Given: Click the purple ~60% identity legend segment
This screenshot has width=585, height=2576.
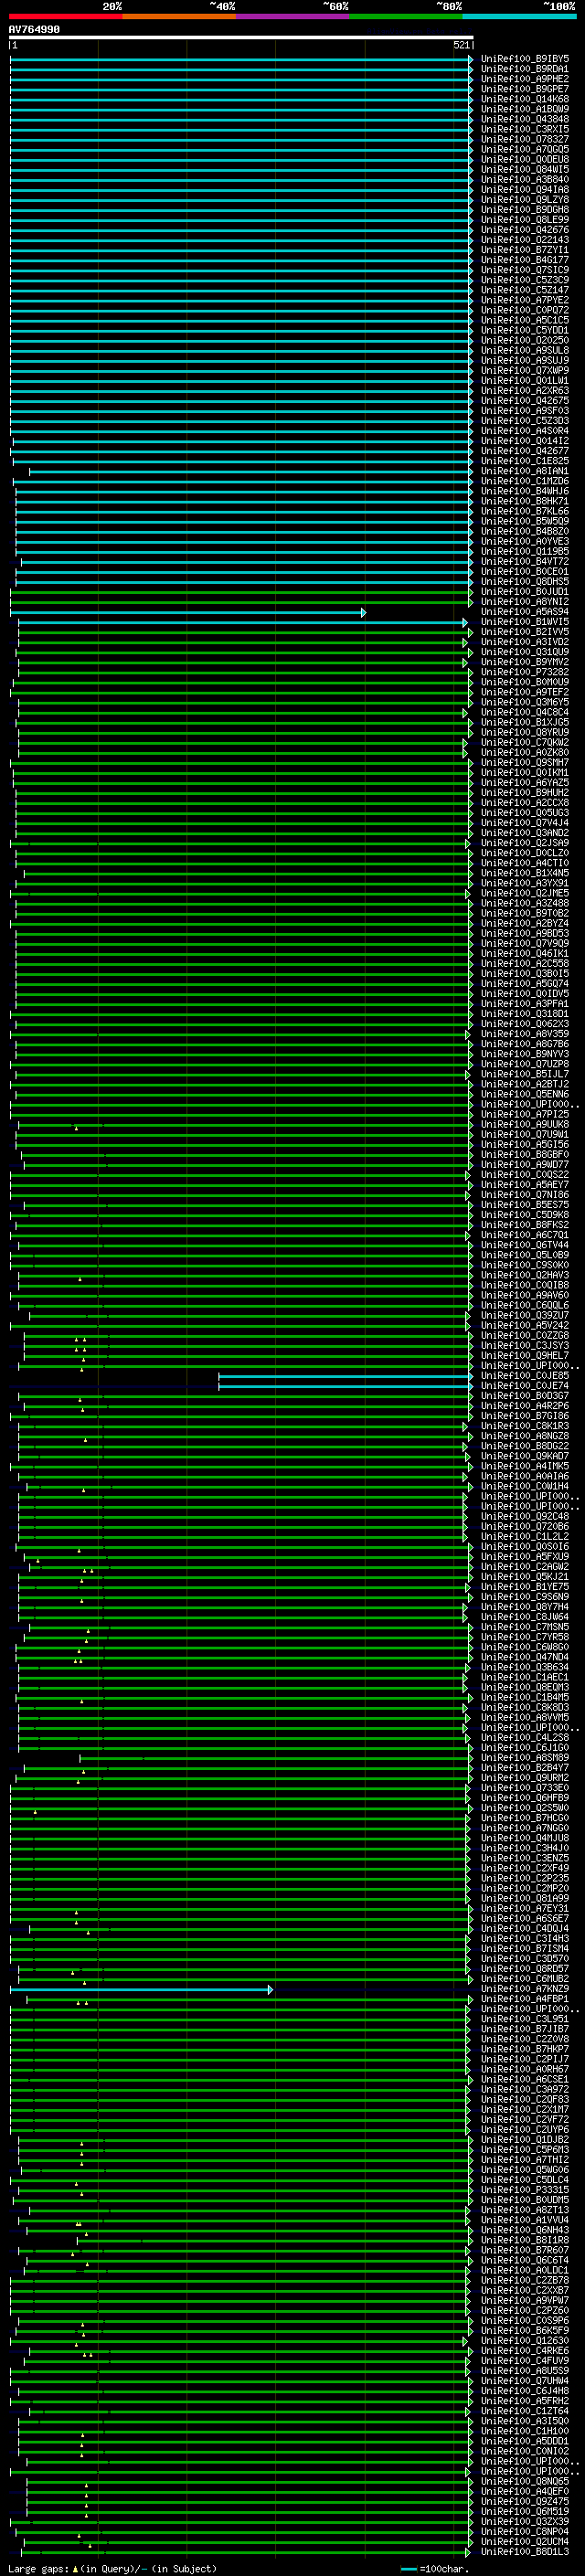Looking at the screenshot, I should click(x=292, y=16).
